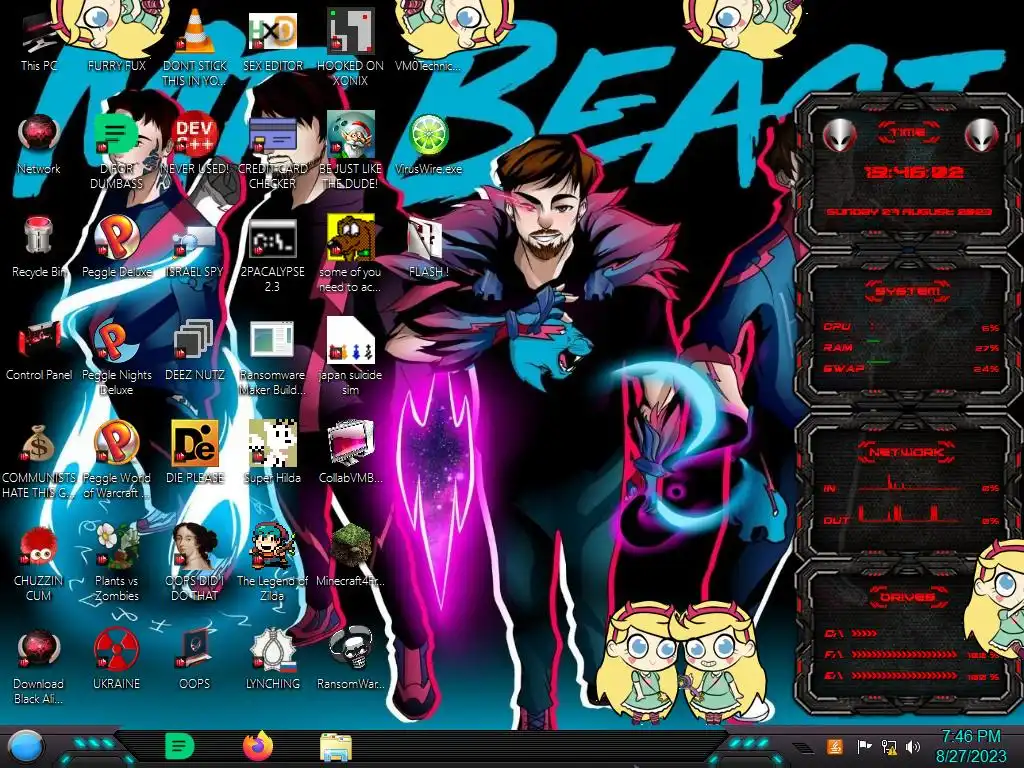Open the RansomWar skull icon
The height and width of the screenshot is (768, 1024).
(x=351, y=649)
